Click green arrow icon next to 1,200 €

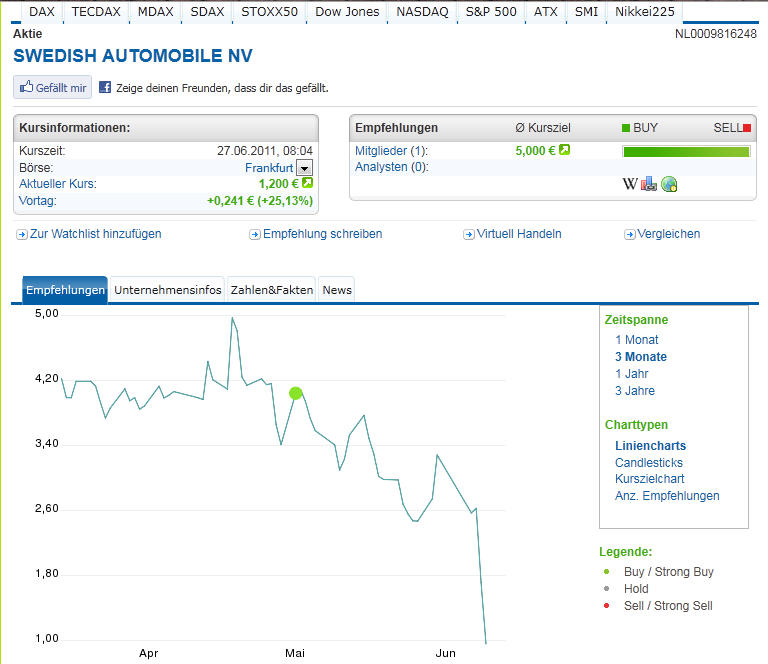(x=307, y=183)
